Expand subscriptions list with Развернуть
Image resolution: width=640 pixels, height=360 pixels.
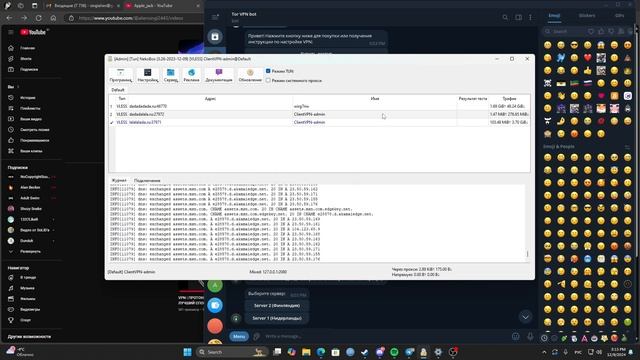(31, 251)
